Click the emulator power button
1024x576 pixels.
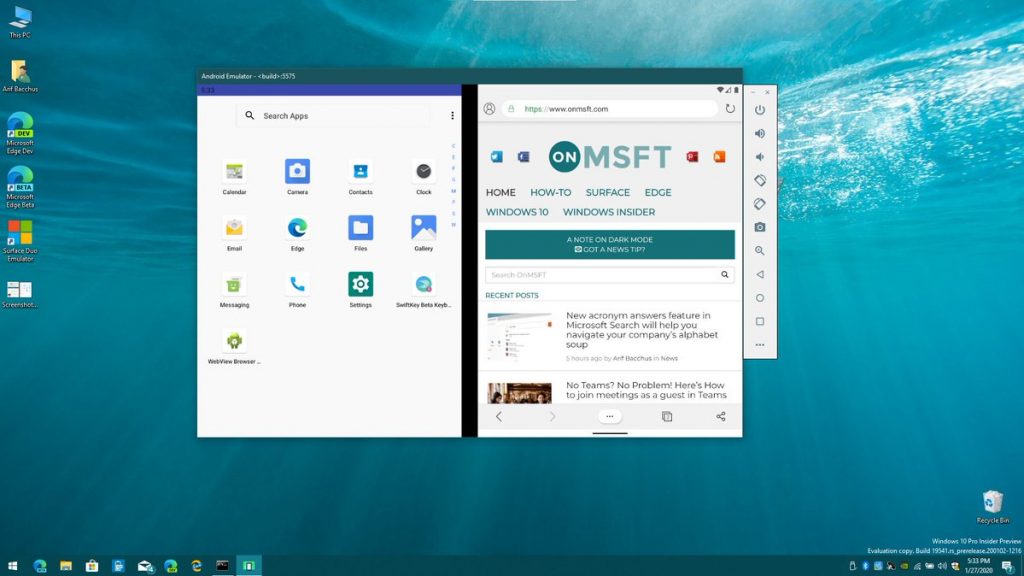click(x=760, y=110)
